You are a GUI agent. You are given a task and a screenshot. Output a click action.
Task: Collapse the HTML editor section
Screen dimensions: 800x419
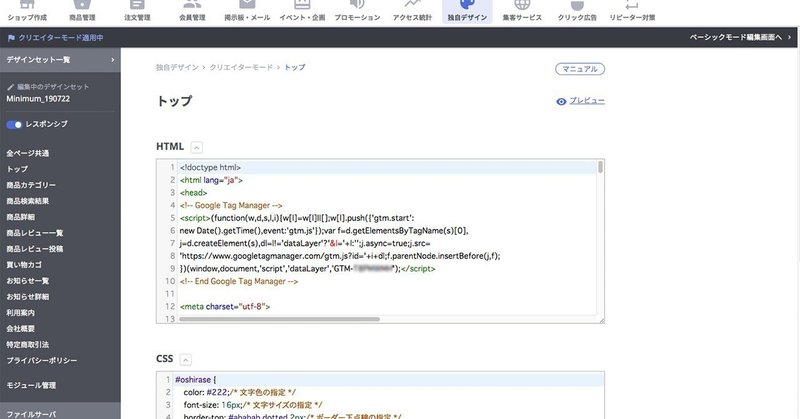point(196,147)
